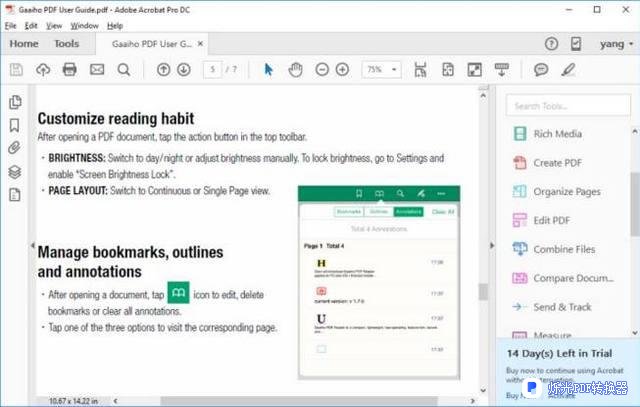This screenshot has height=407, width=640.
Task: Click the horizontal scrollbar right arrow
Action: [x=473, y=401]
